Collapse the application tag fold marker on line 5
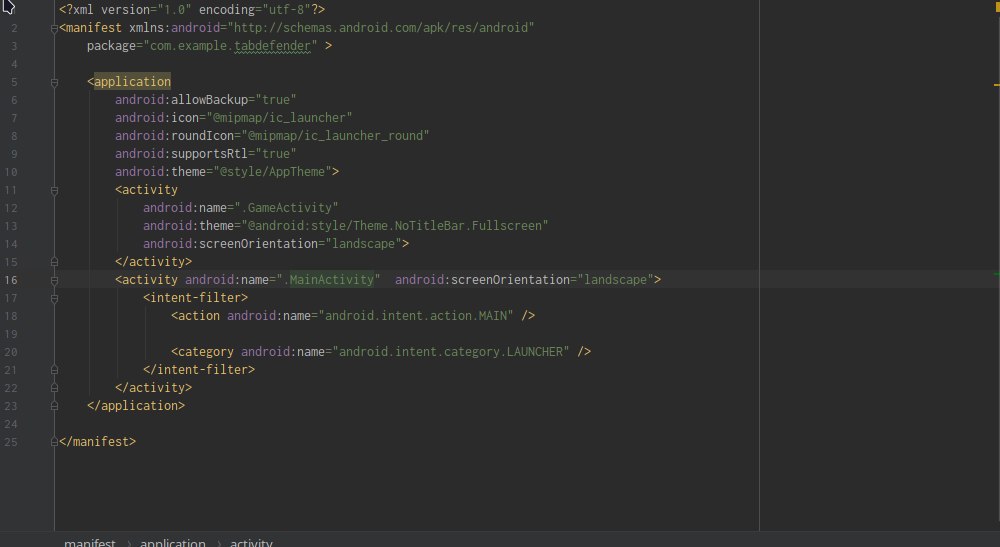This screenshot has height=547, width=1000. [x=54, y=82]
